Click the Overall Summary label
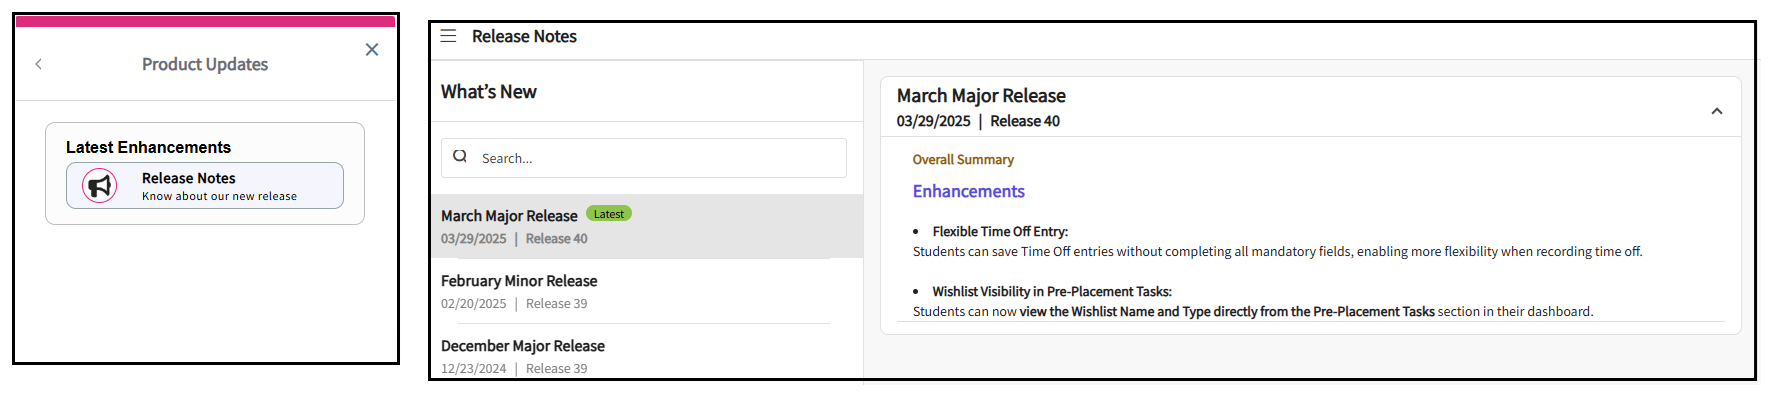The height and width of the screenshot is (393, 1773). click(x=963, y=160)
